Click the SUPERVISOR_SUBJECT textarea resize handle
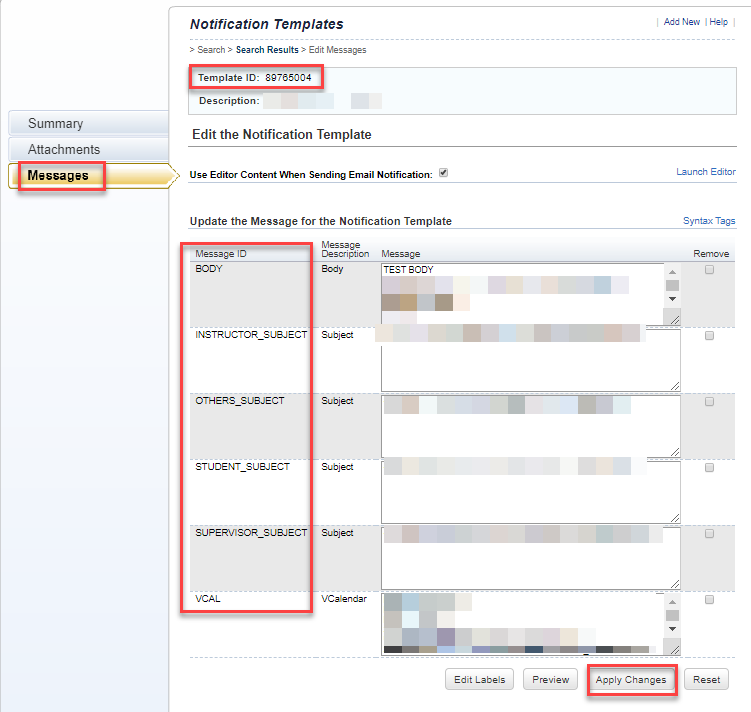 coord(674,584)
